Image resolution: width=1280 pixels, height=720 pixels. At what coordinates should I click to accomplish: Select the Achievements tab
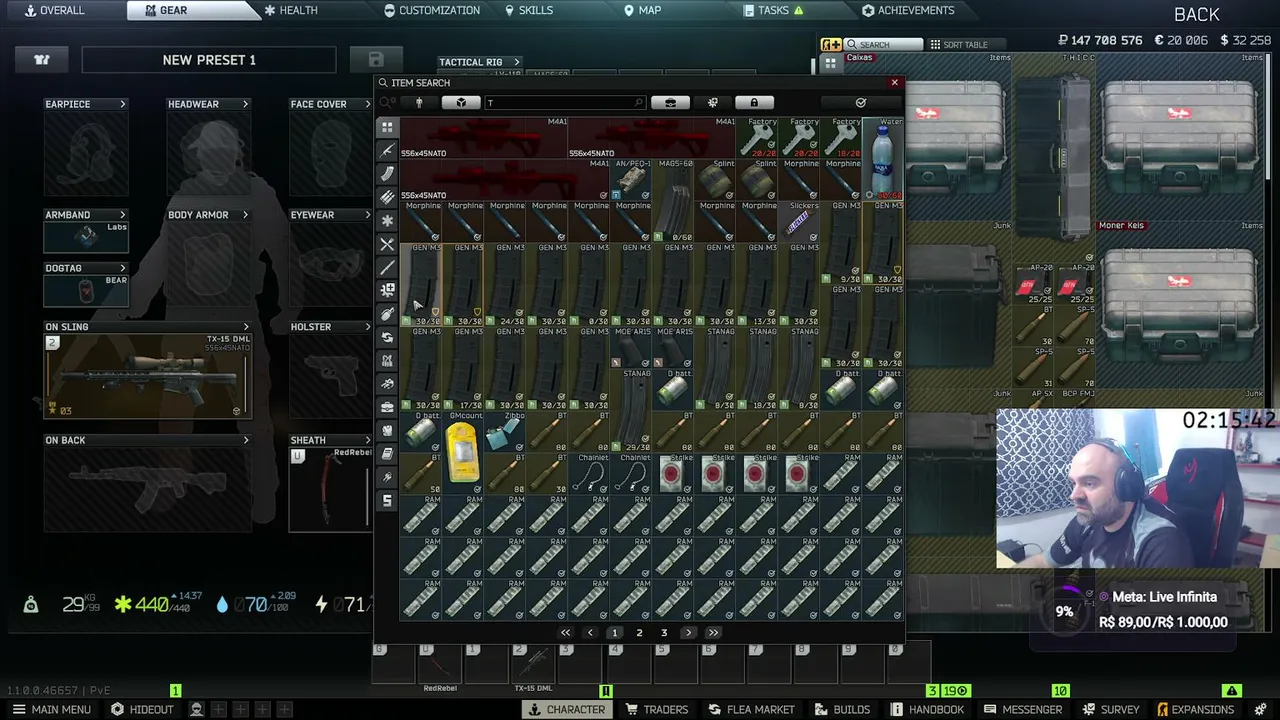click(908, 10)
